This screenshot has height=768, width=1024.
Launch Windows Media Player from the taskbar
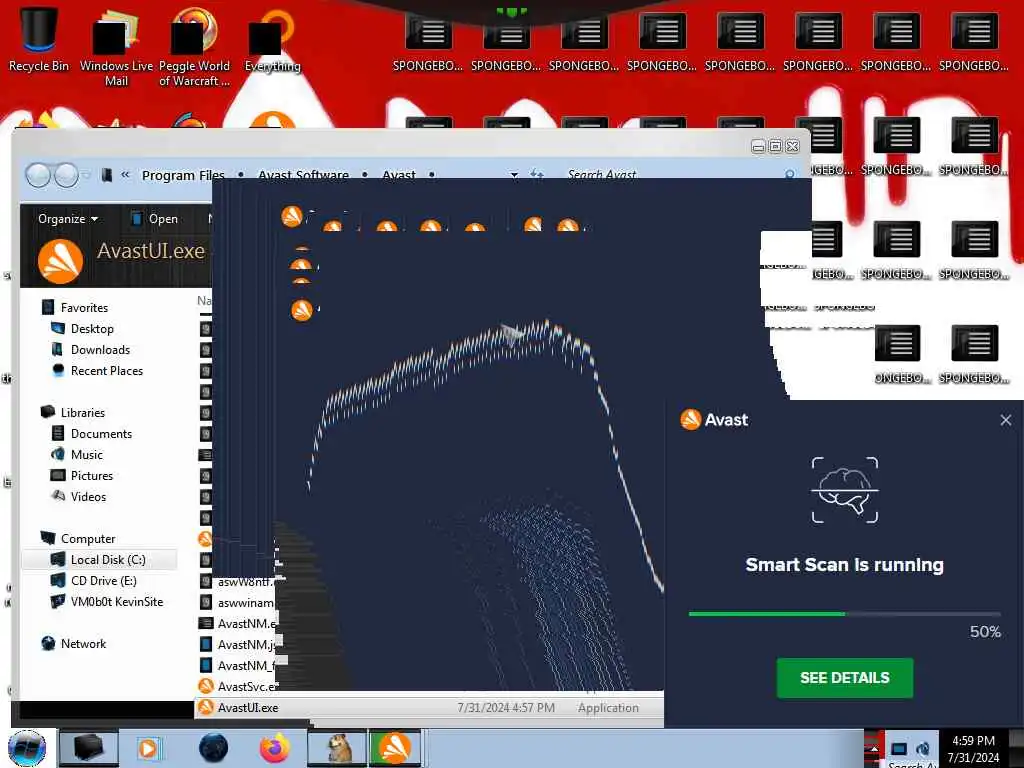tap(148, 748)
